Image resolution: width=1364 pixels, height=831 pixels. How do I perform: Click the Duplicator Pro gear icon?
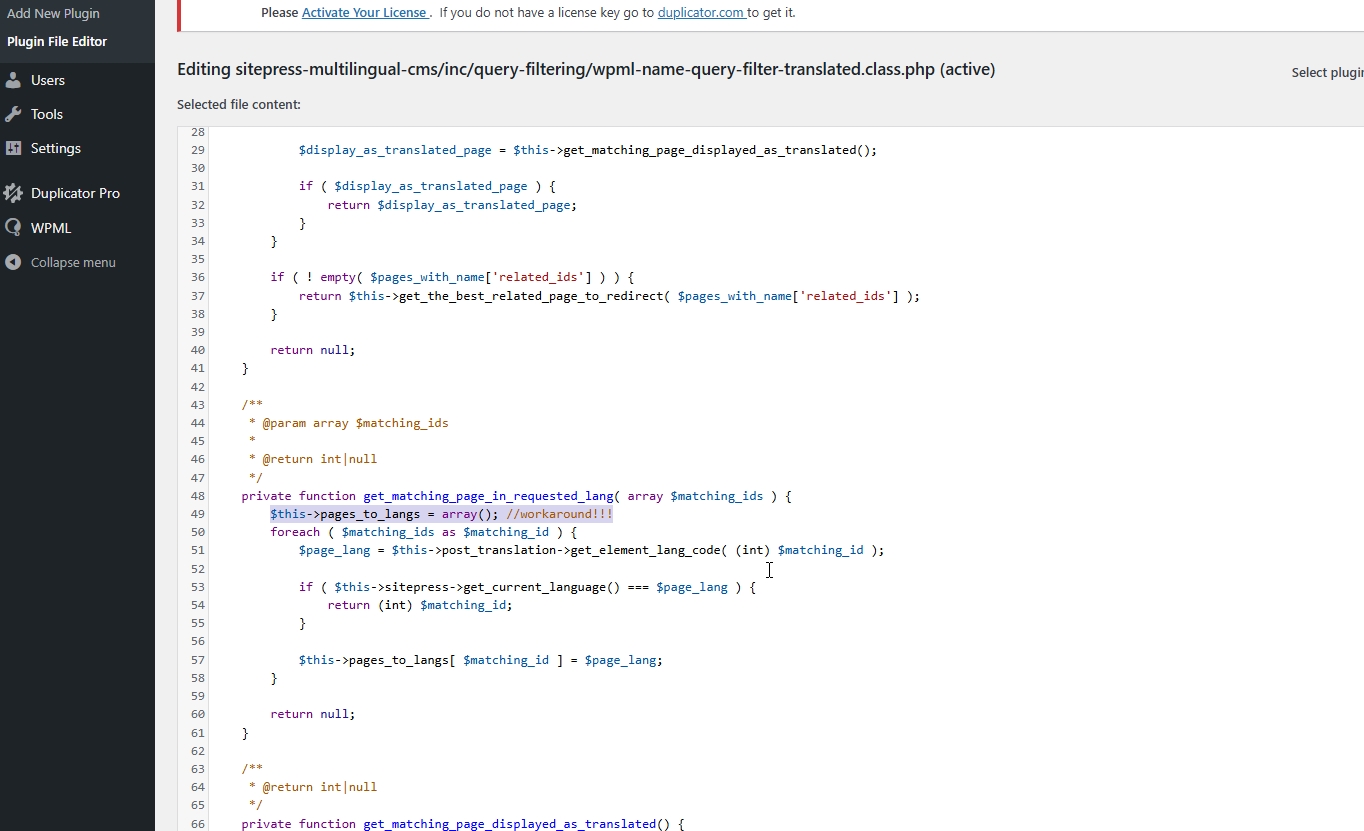pos(13,193)
